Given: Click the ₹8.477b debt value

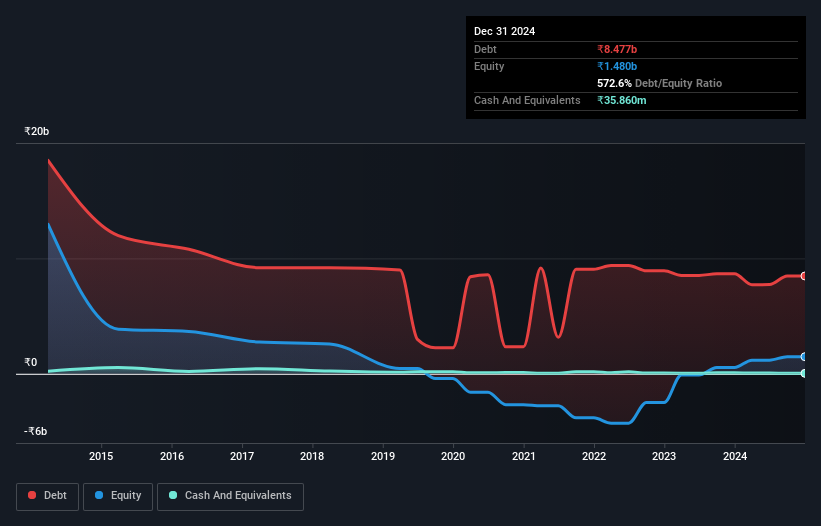Looking at the screenshot, I should coord(617,49).
